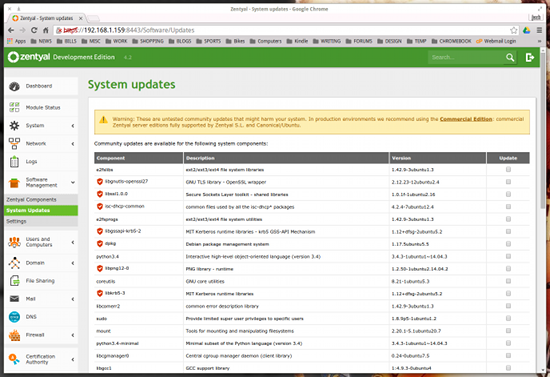
Task: Open the Dashboard sidebar icon
Action: (x=14, y=86)
